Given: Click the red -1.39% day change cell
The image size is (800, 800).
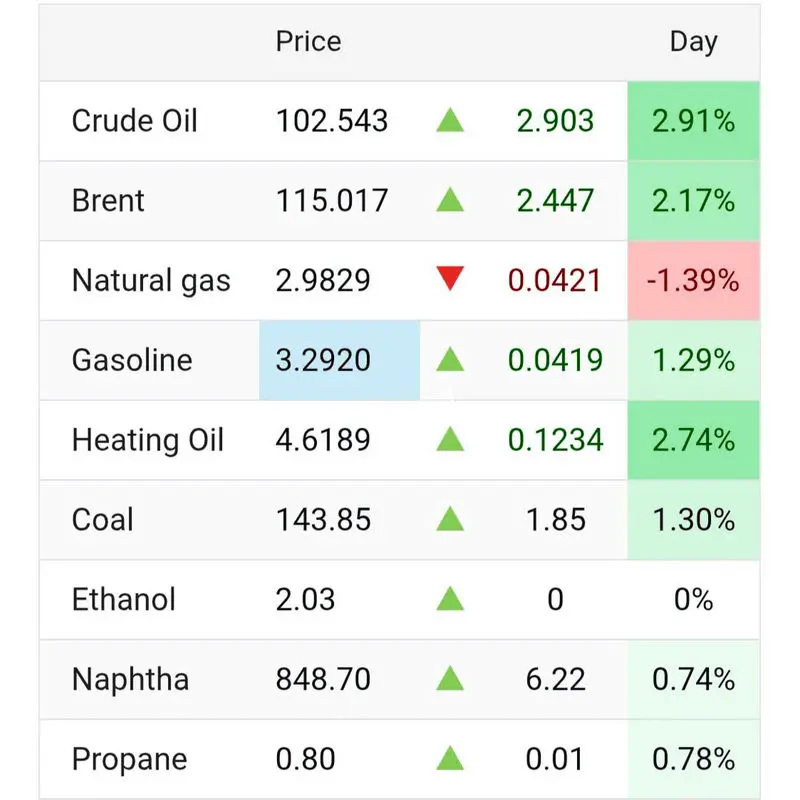Looking at the screenshot, I should click(x=693, y=281).
